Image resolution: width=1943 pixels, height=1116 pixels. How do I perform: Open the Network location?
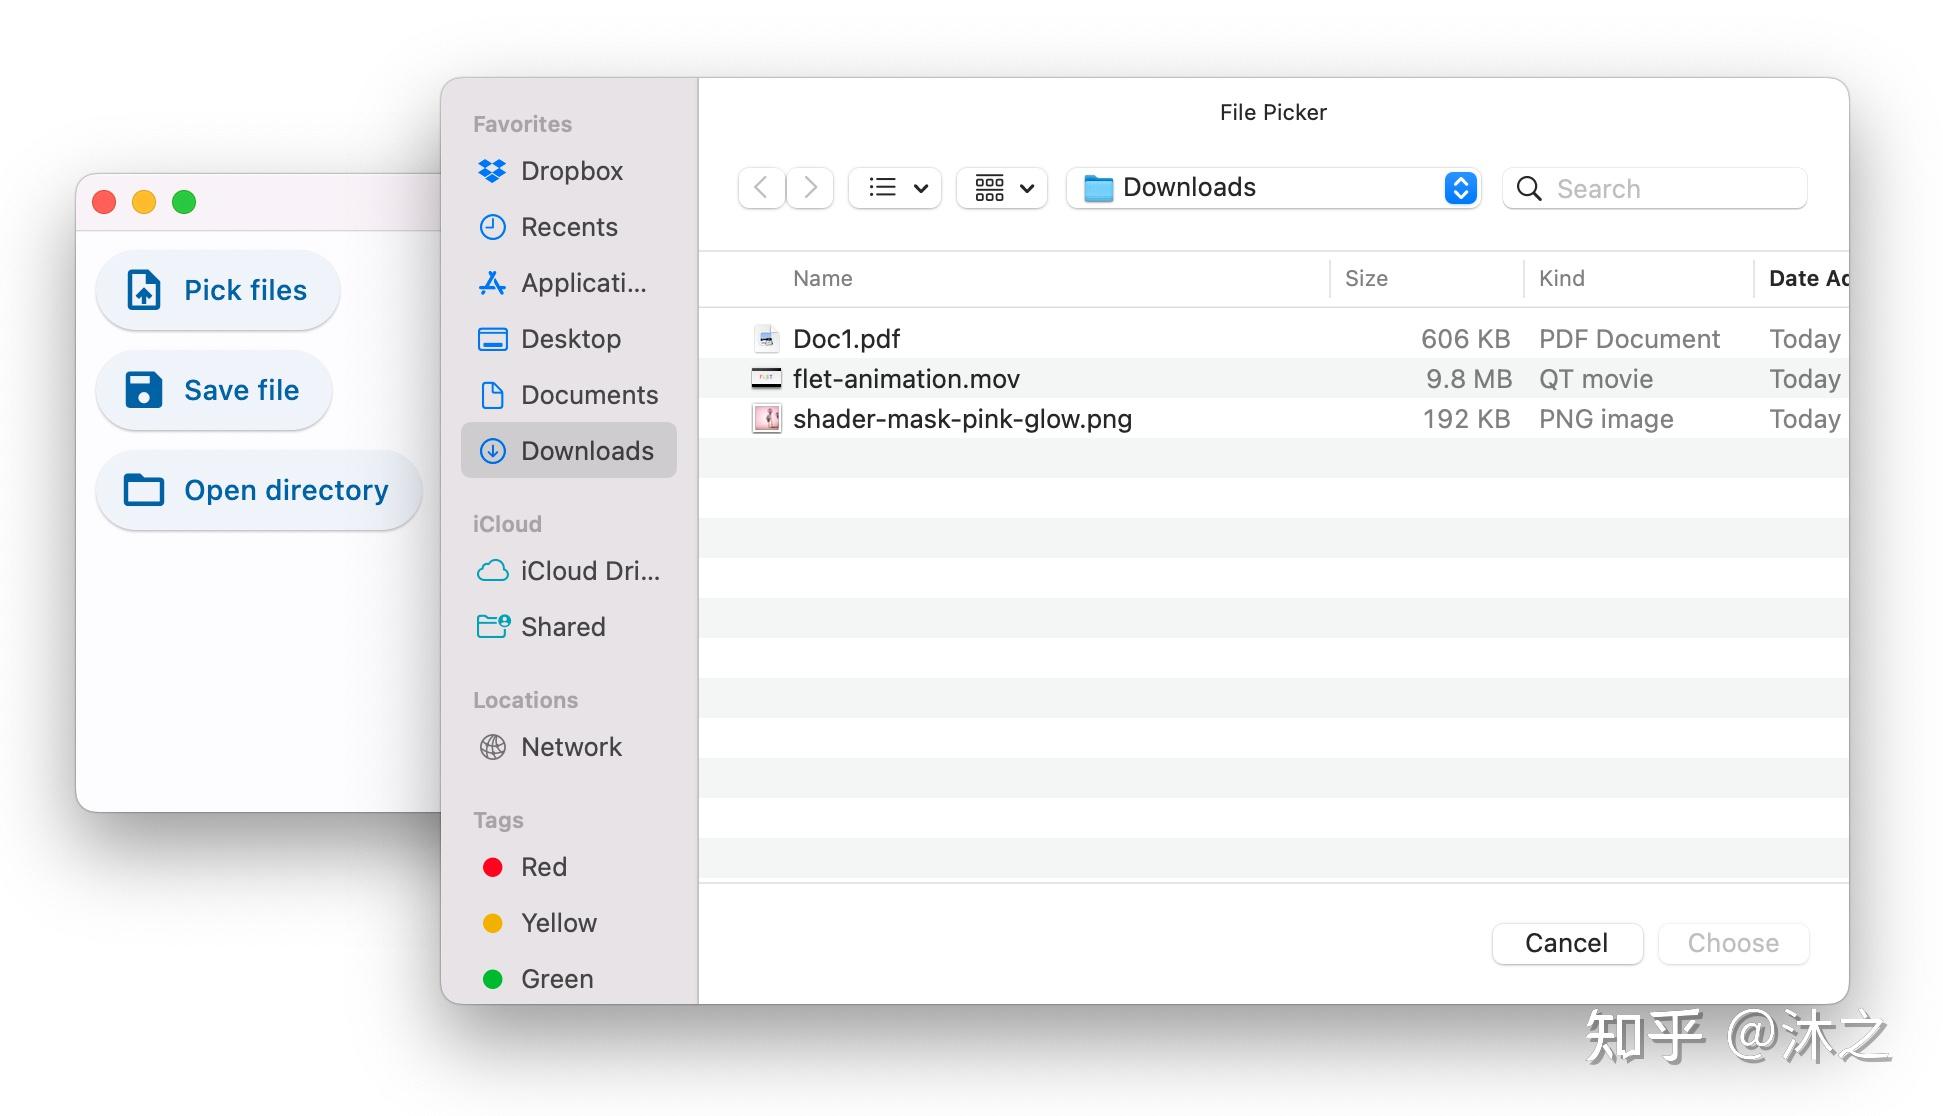570,747
